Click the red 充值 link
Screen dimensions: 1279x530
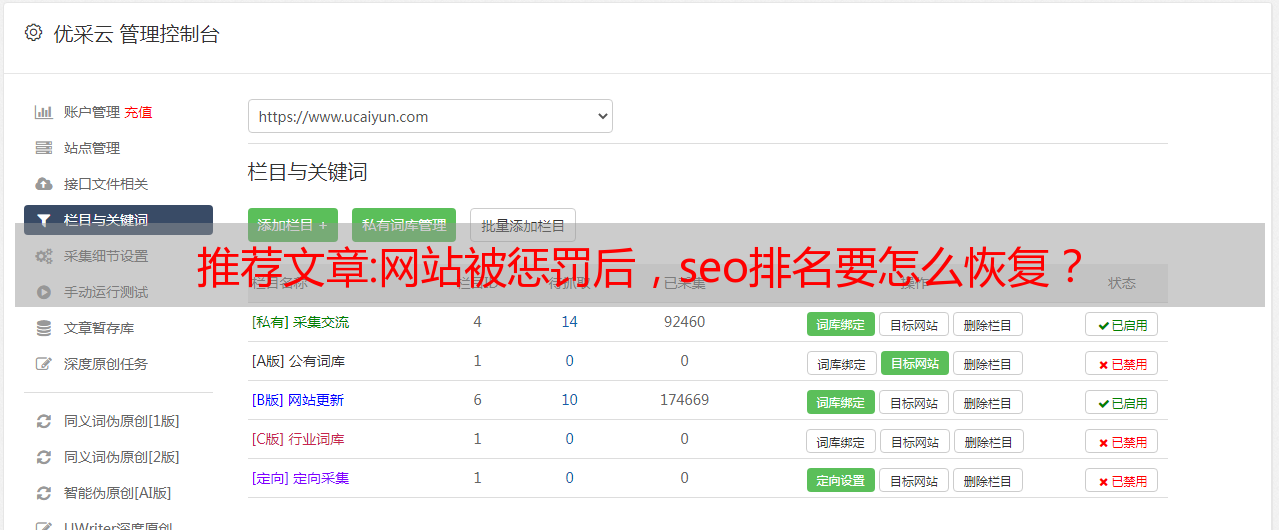tap(139, 112)
